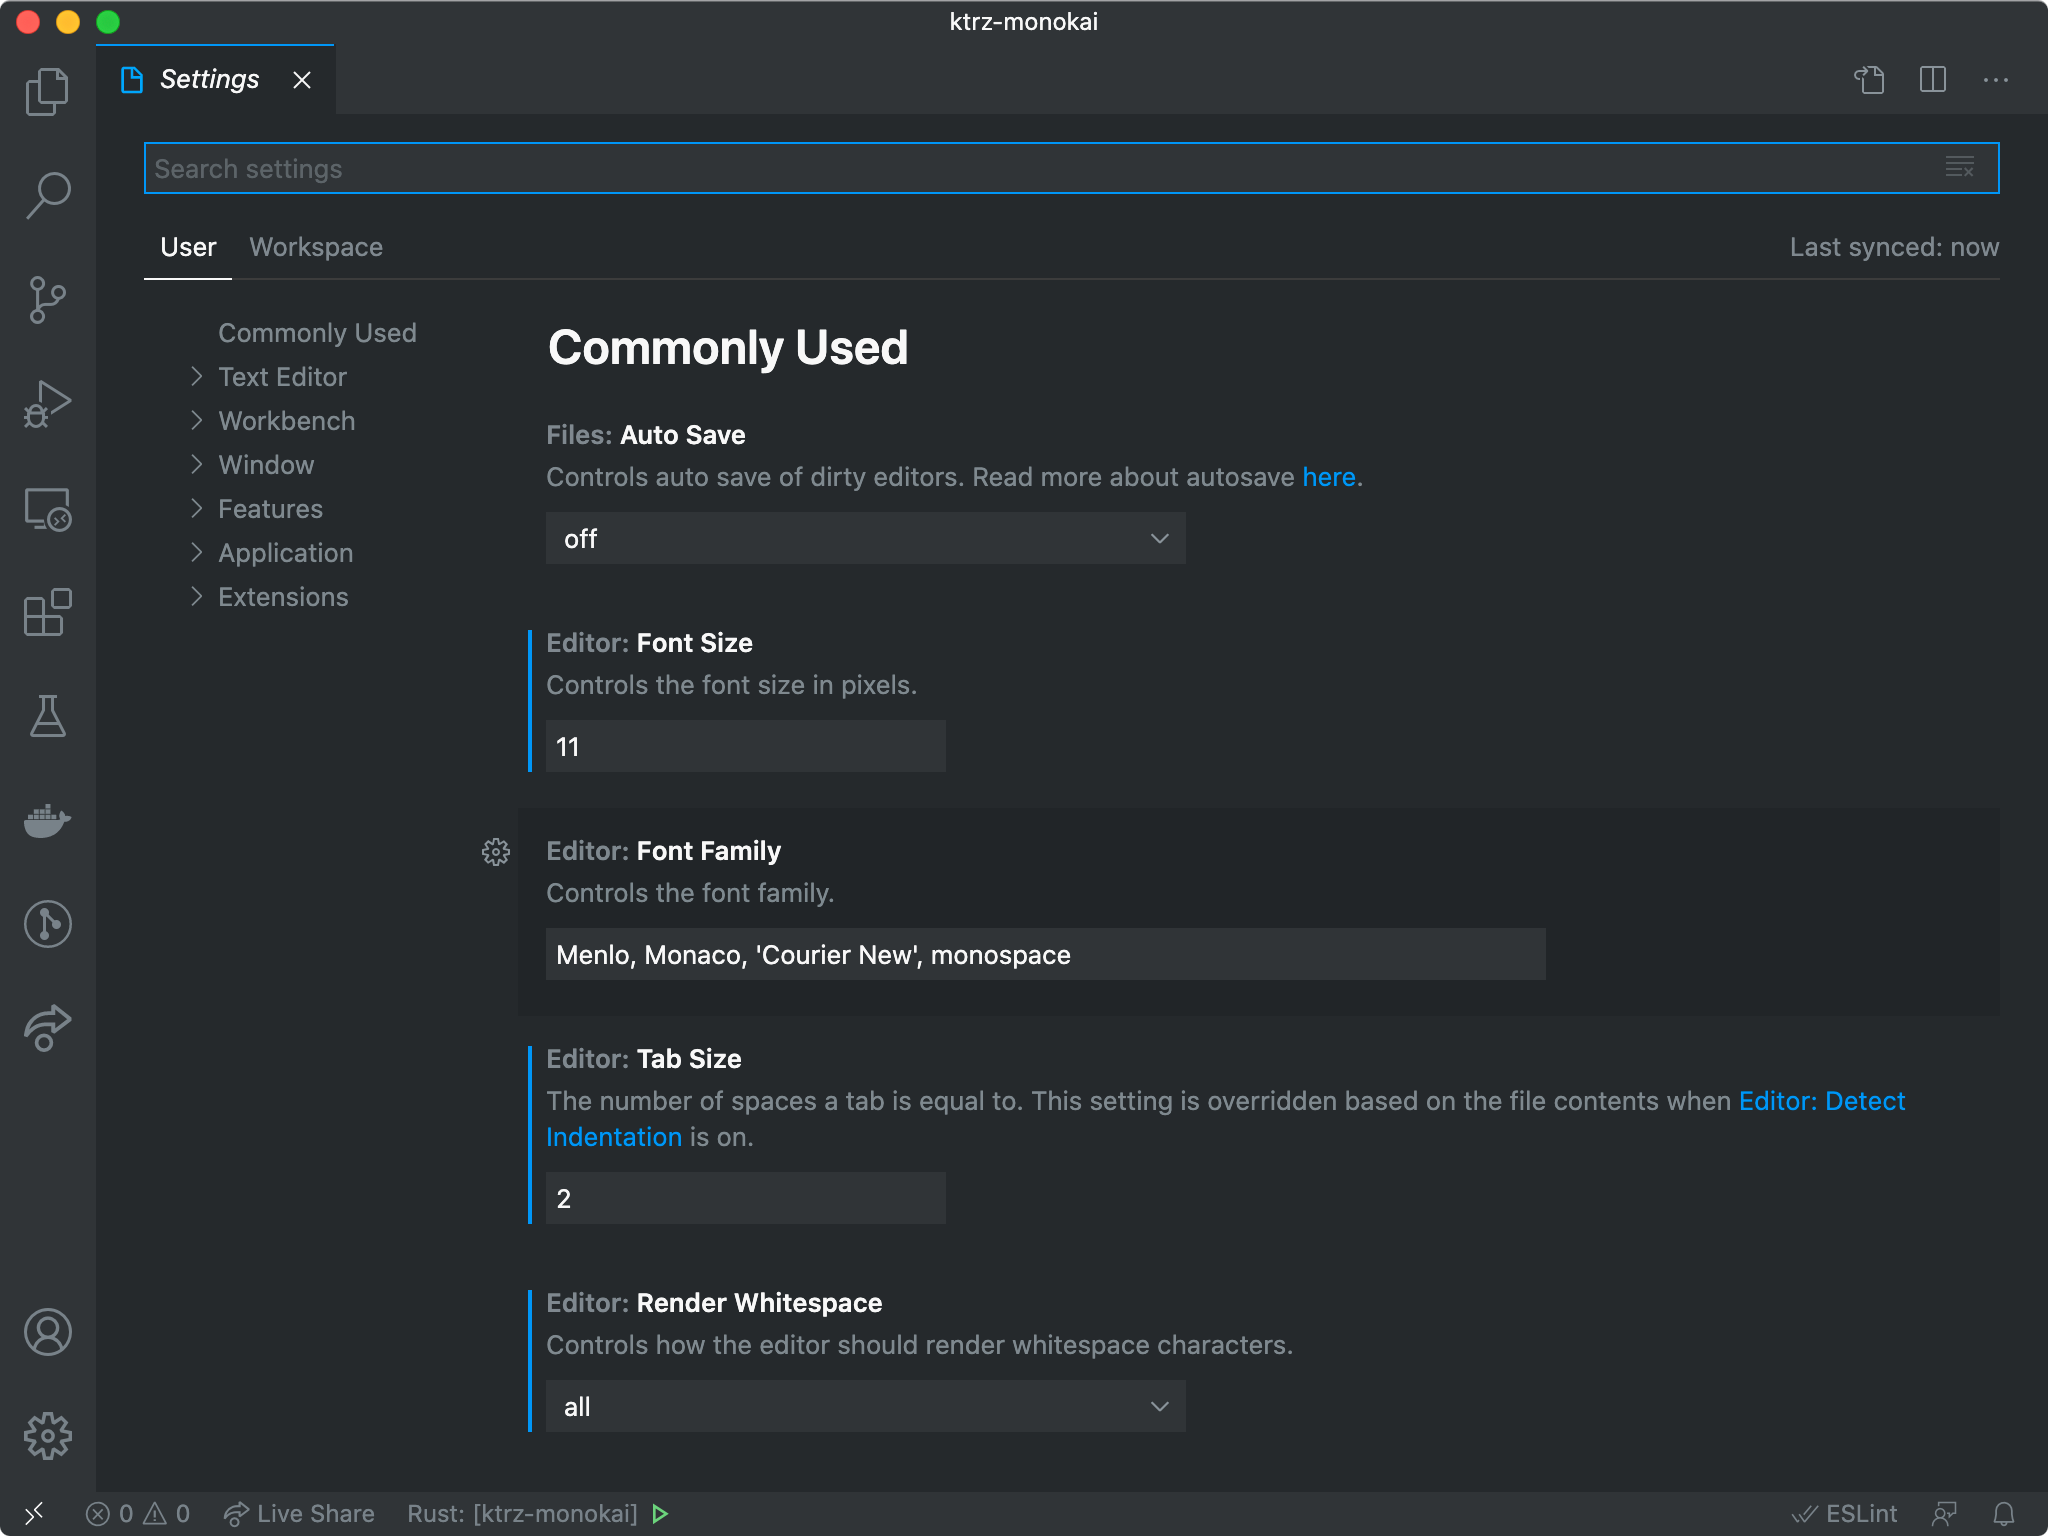Viewport: 2048px width, 1536px height.
Task: Switch to the Workspace settings tab
Action: tap(316, 247)
